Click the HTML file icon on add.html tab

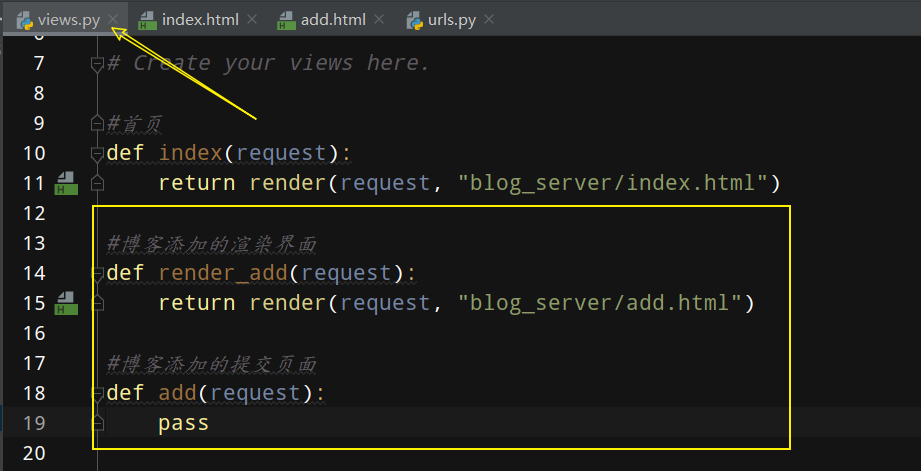pos(286,21)
